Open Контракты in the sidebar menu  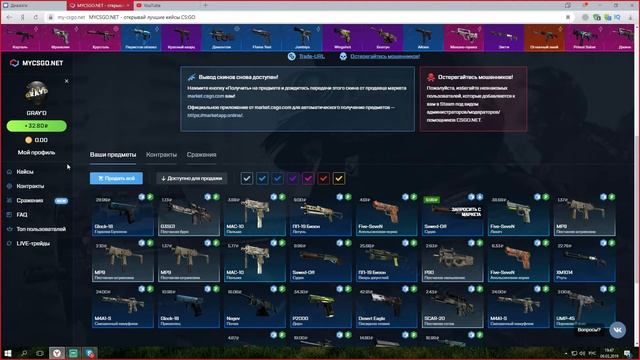tap(30, 186)
